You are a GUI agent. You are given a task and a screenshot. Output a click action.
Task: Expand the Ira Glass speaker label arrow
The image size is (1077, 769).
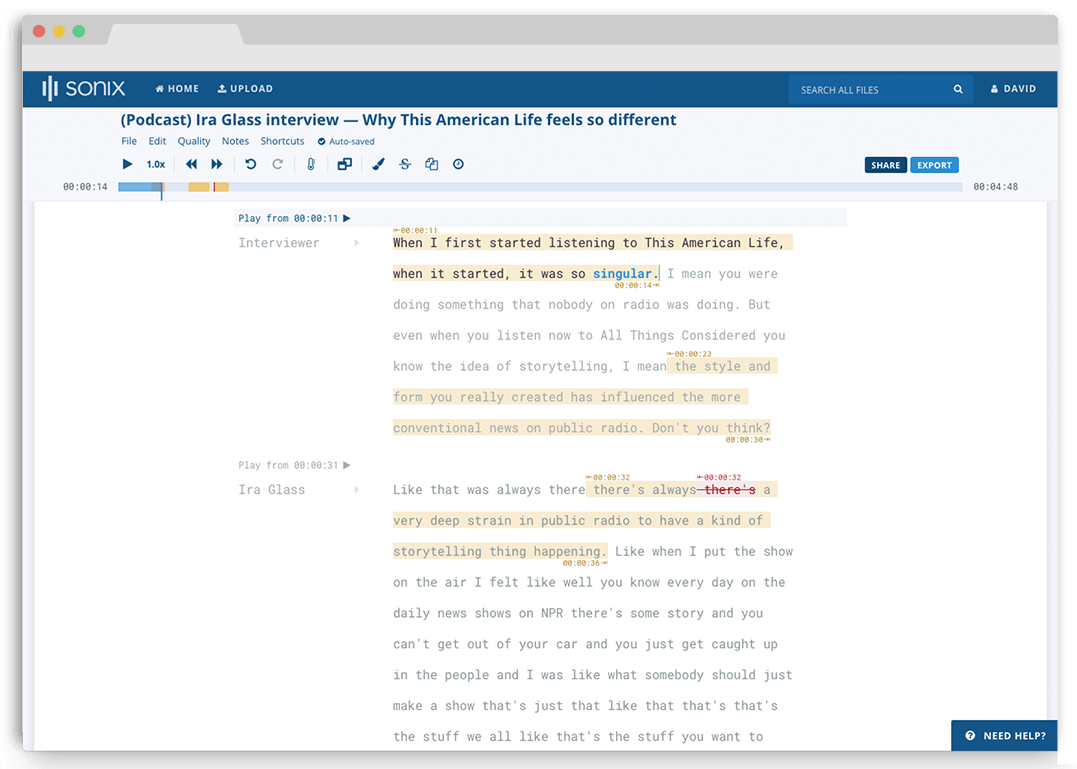point(357,489)
